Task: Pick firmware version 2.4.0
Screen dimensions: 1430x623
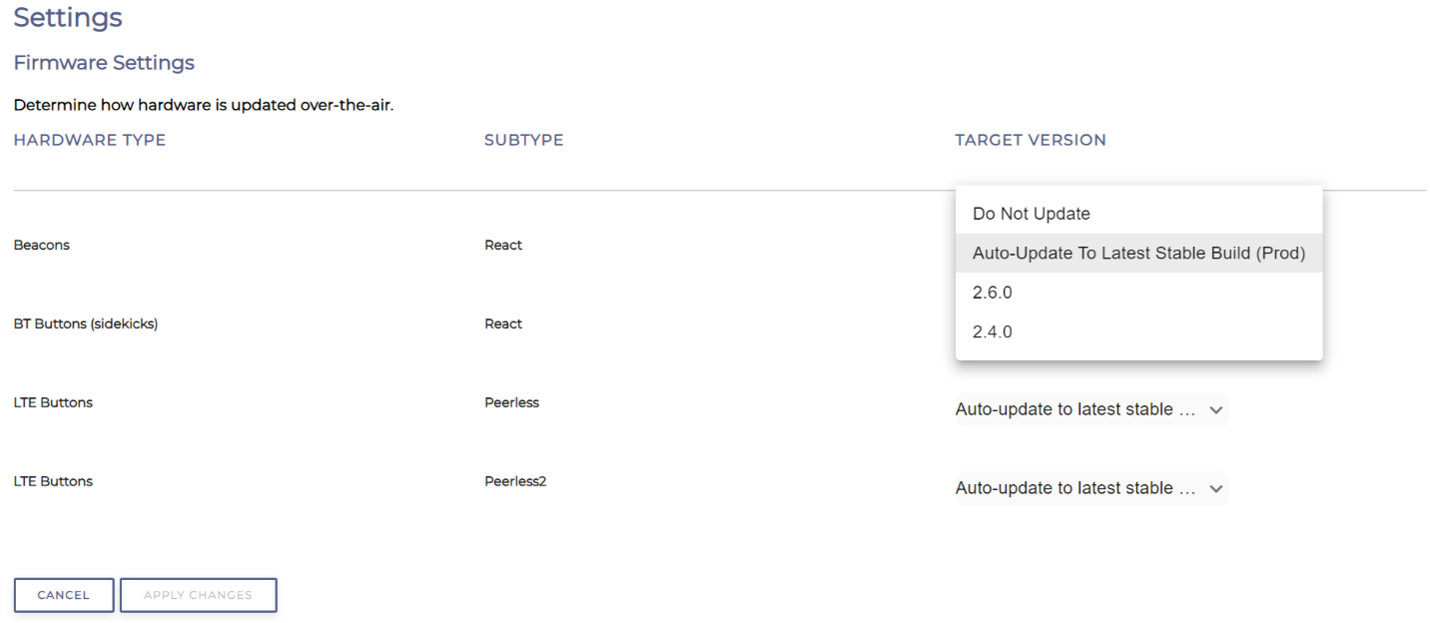Action: click(x=1139, y=331)
